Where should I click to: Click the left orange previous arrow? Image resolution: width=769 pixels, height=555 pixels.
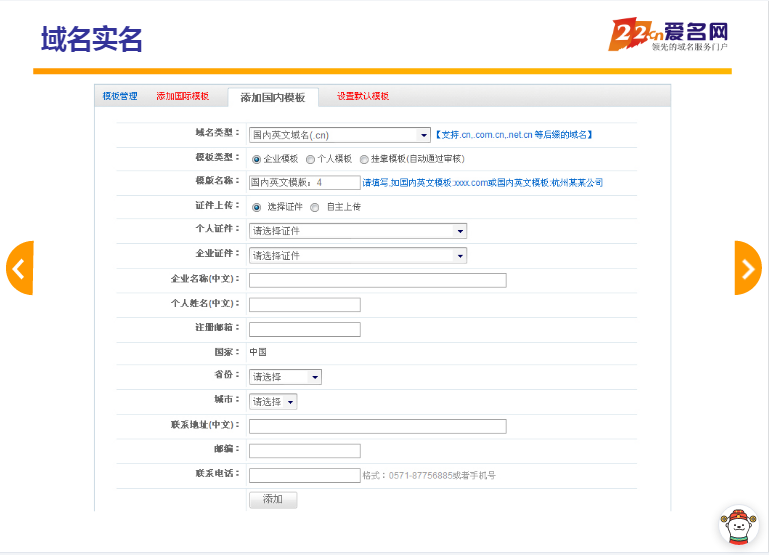tap(20, 268)
